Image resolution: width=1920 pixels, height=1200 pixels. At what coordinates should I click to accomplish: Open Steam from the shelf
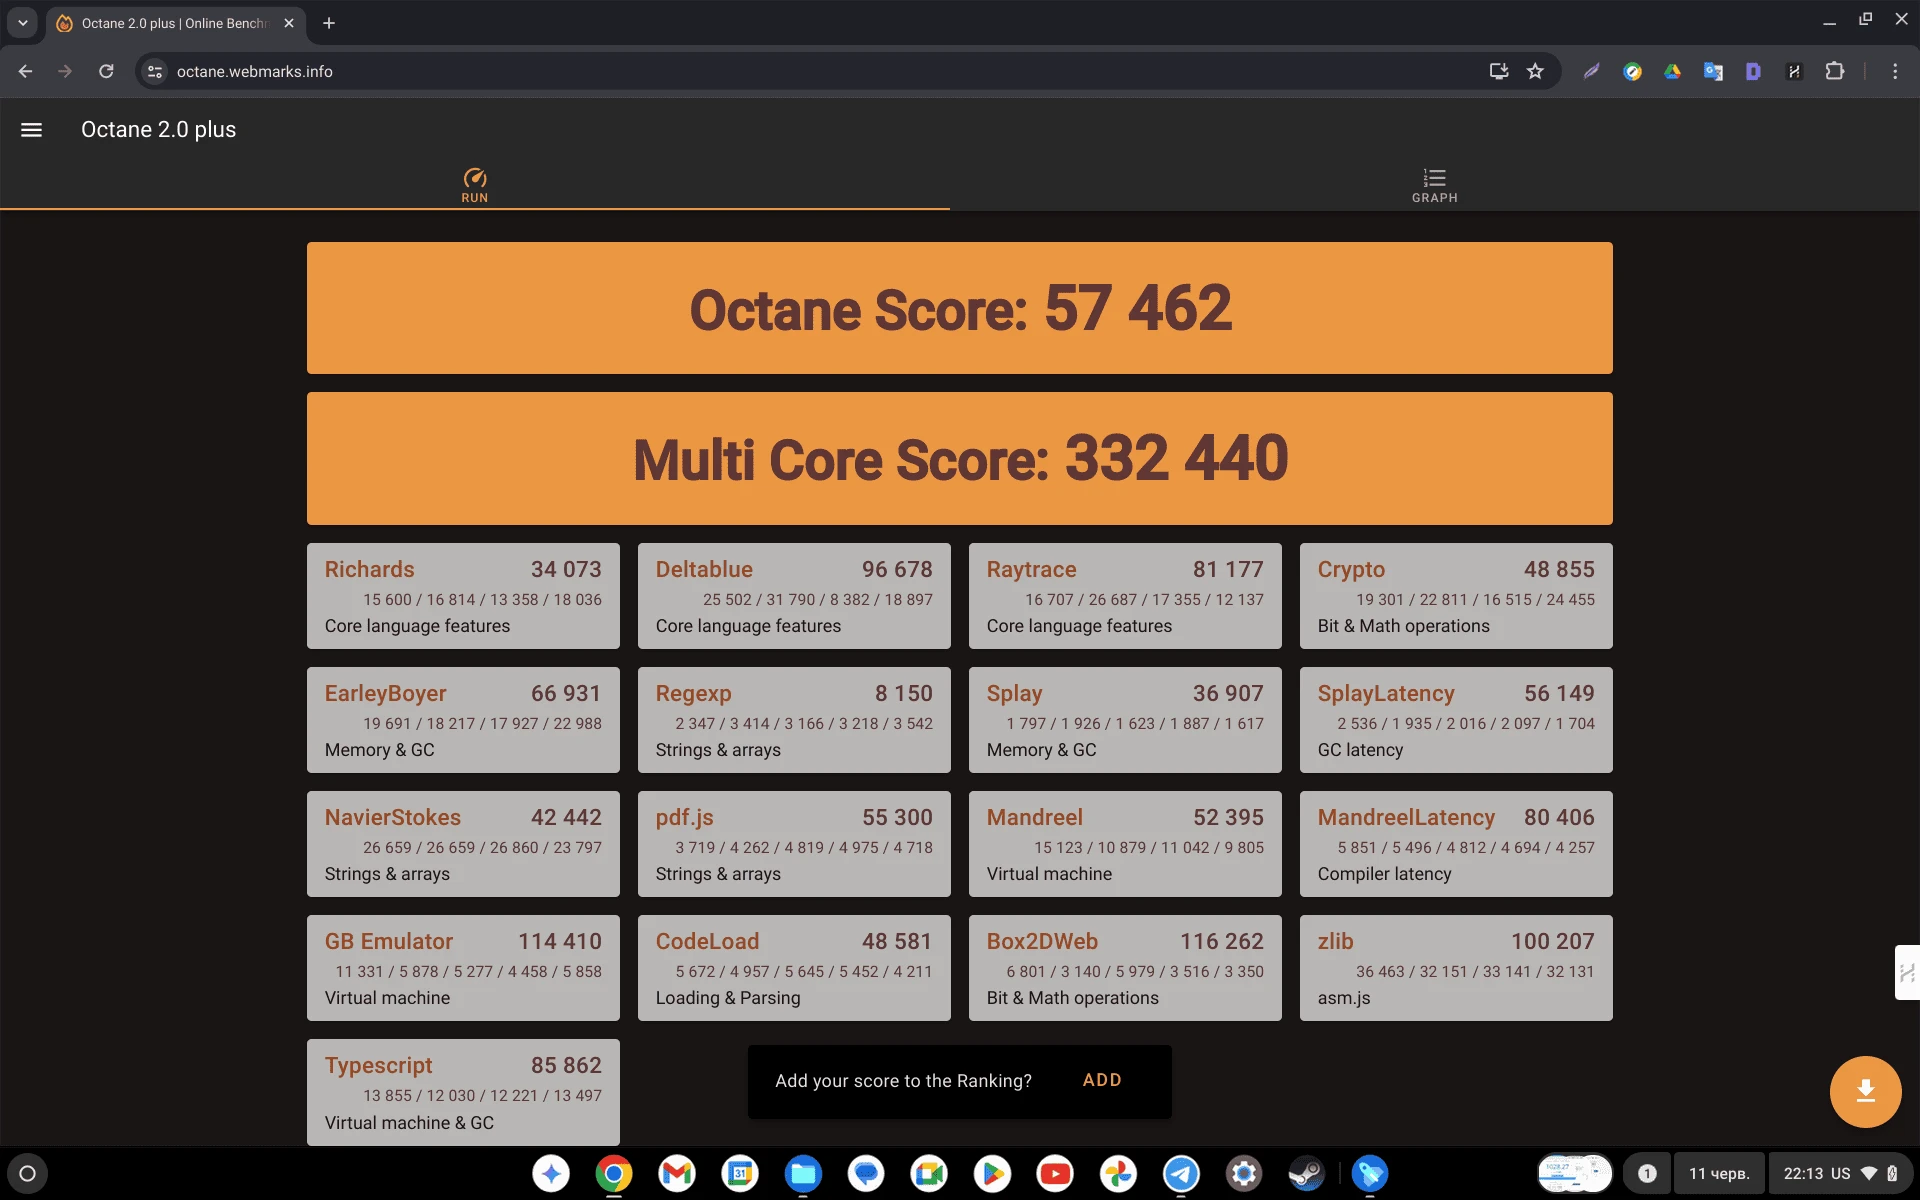[1307, 1173]
